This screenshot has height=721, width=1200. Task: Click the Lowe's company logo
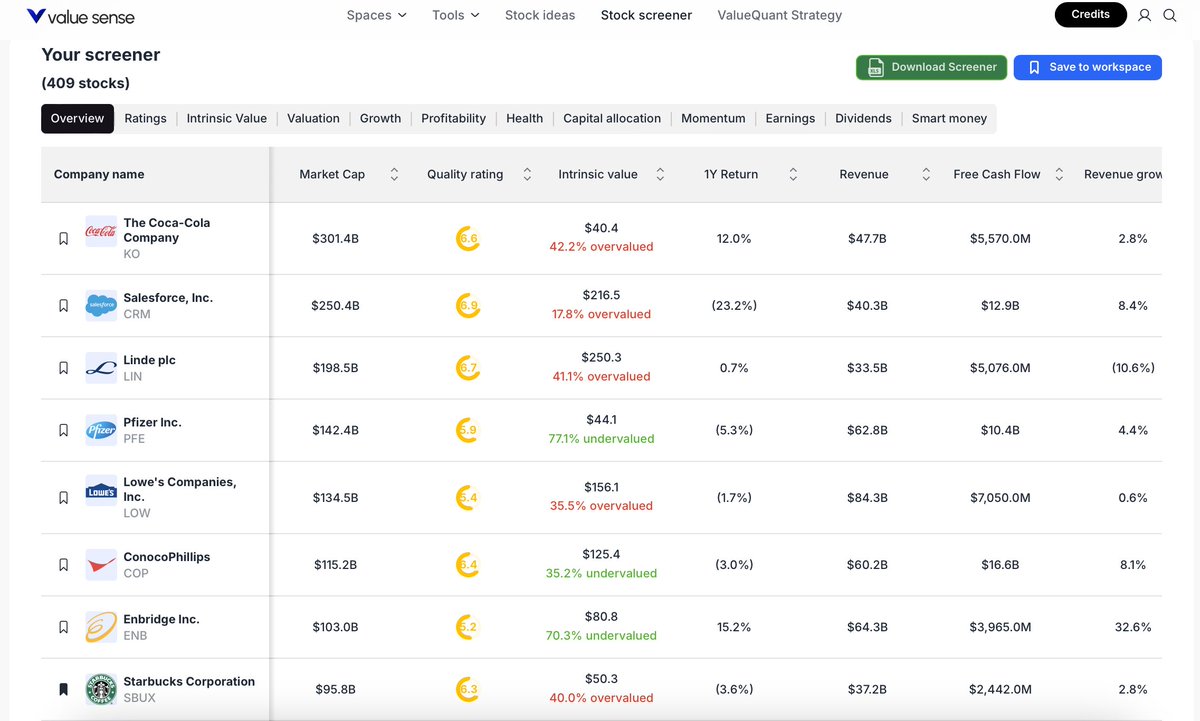pyautogui.click(x=101, y=492)
